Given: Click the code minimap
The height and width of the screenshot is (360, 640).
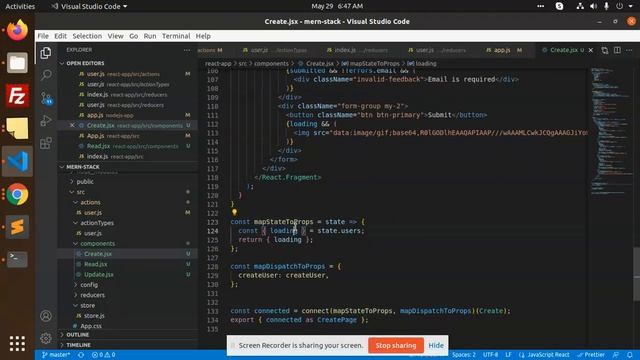Looking at the screenshot, I should [611, 131].
